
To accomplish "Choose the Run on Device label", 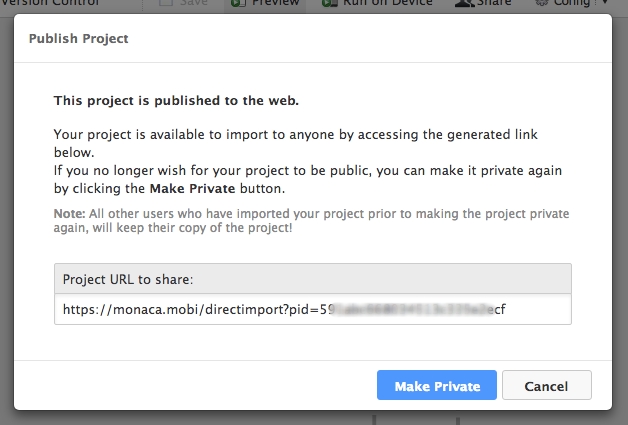I will (x=388, y=3).
